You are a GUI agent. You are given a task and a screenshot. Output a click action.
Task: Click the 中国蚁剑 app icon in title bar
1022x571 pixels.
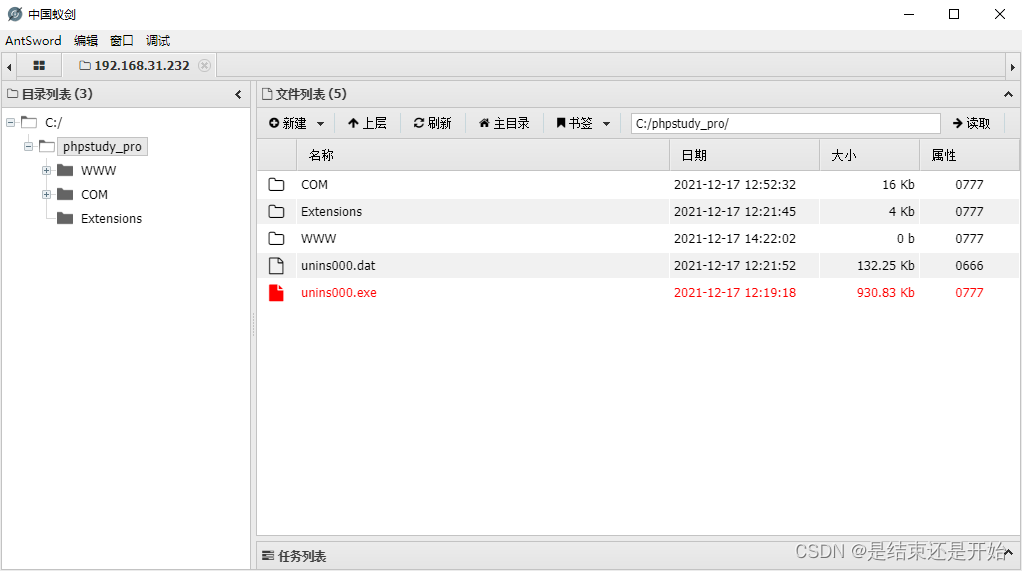click(x=15, y=14)
